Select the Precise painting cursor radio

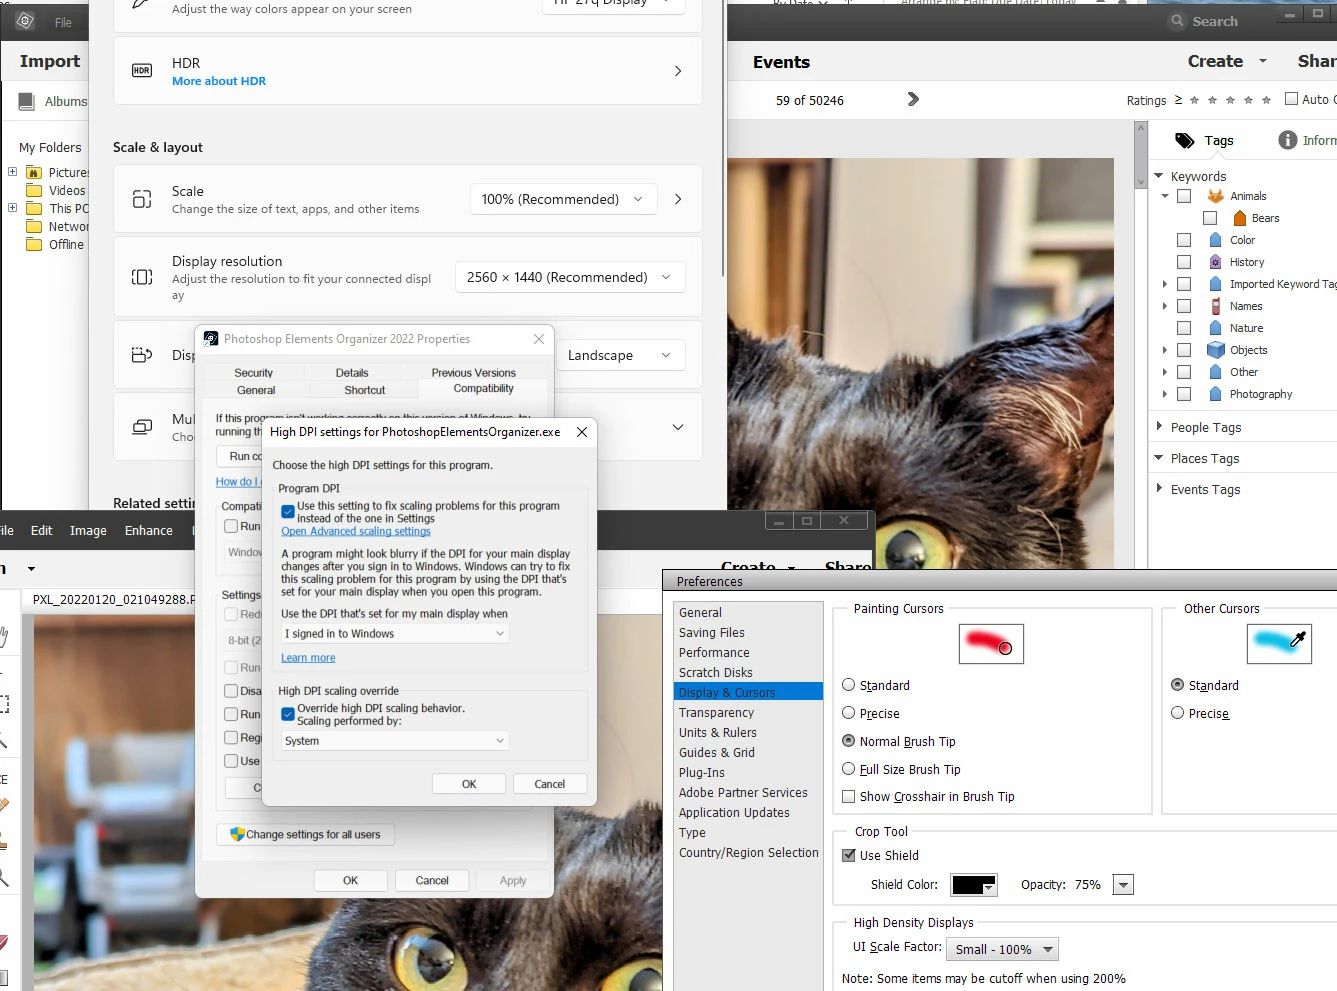point(849,713)
